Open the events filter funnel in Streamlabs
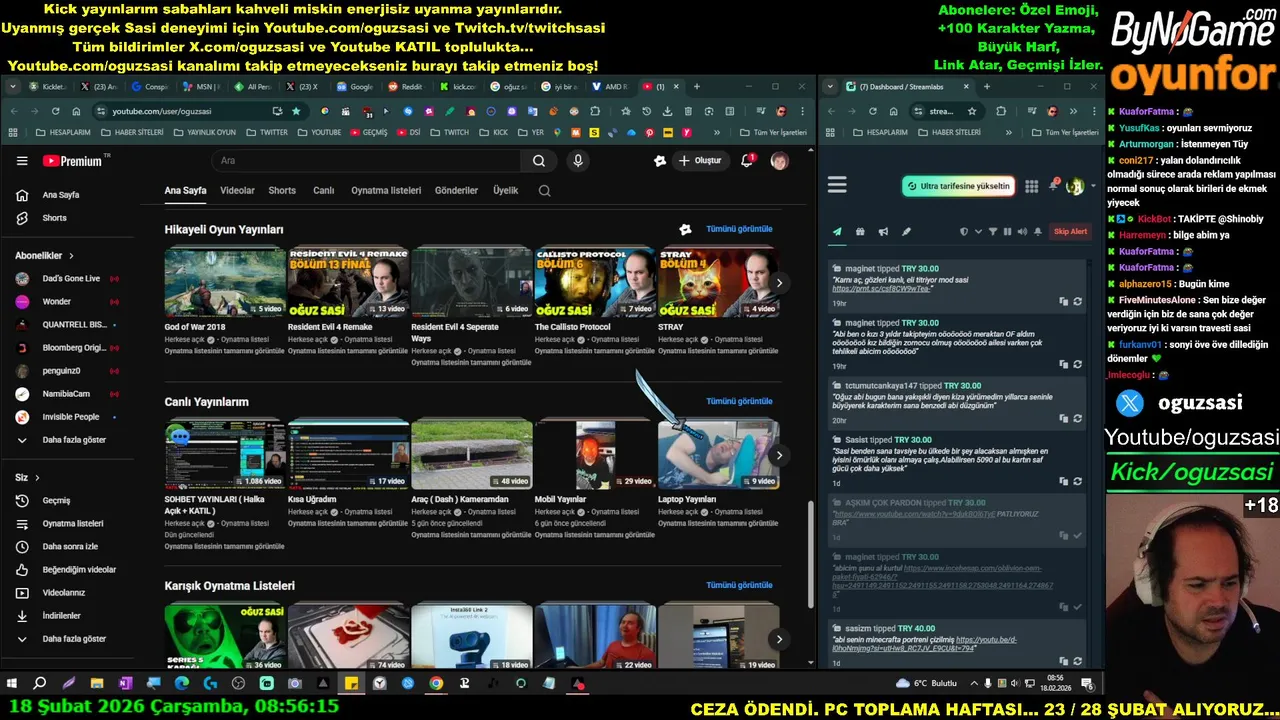 (x=993, y=232)
